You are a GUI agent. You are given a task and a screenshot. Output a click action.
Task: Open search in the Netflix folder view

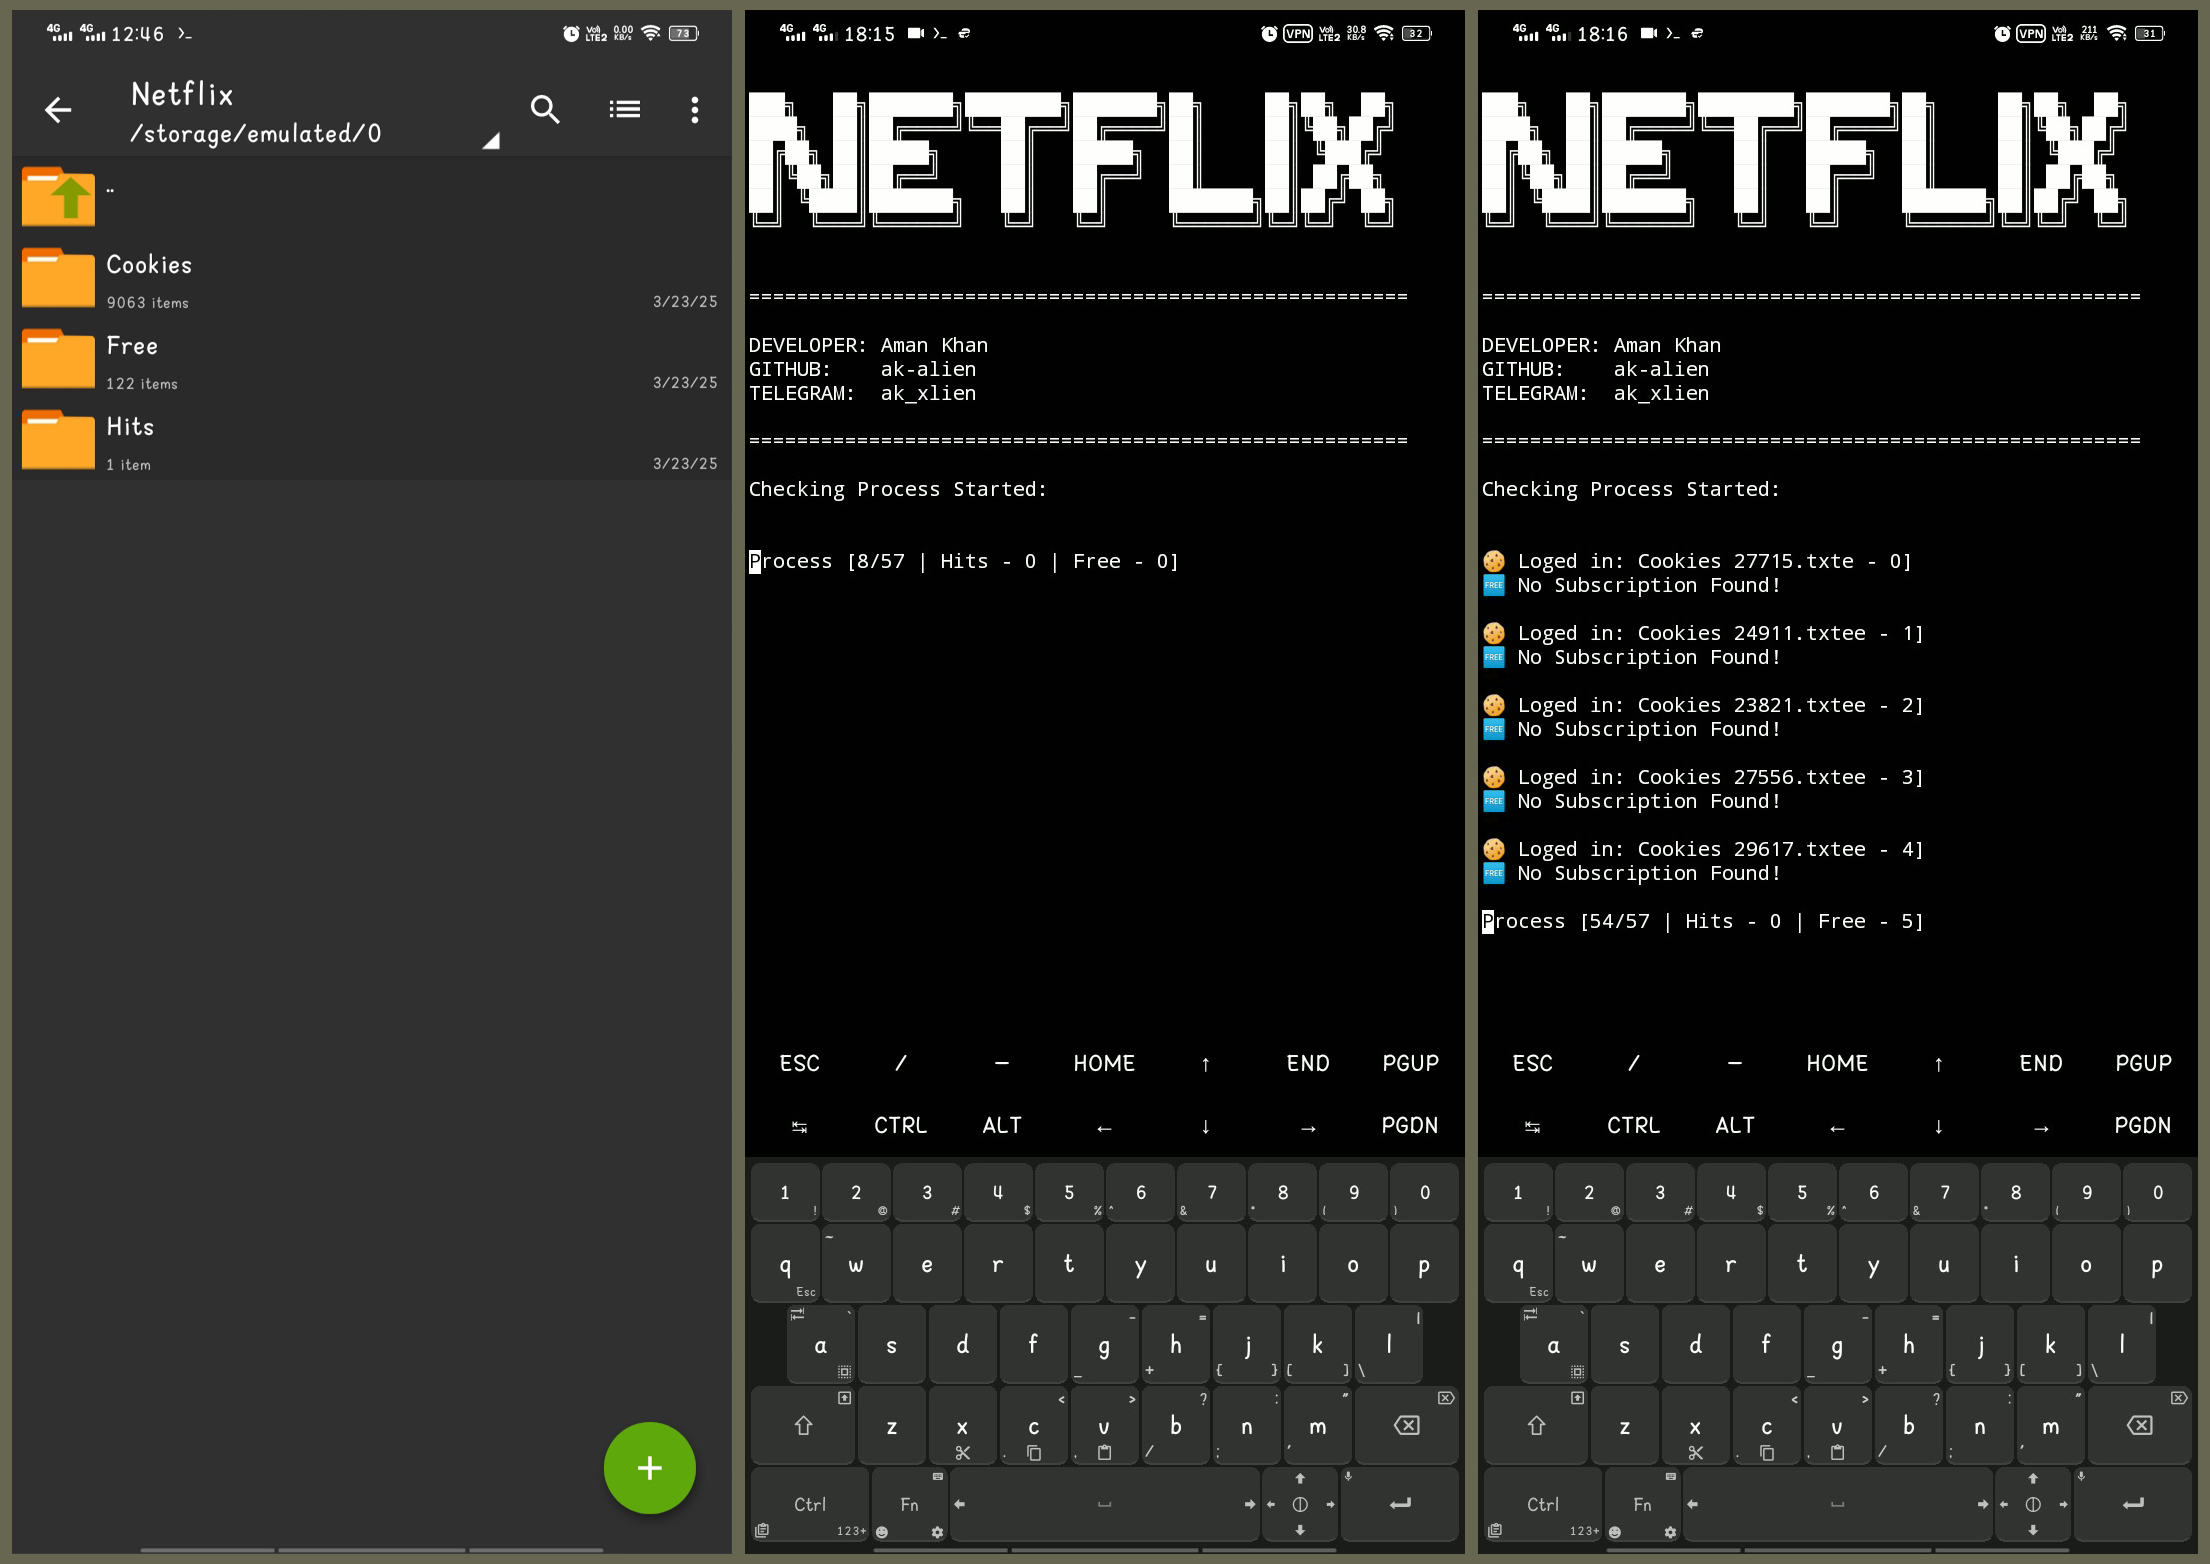(x=545, y=109)
